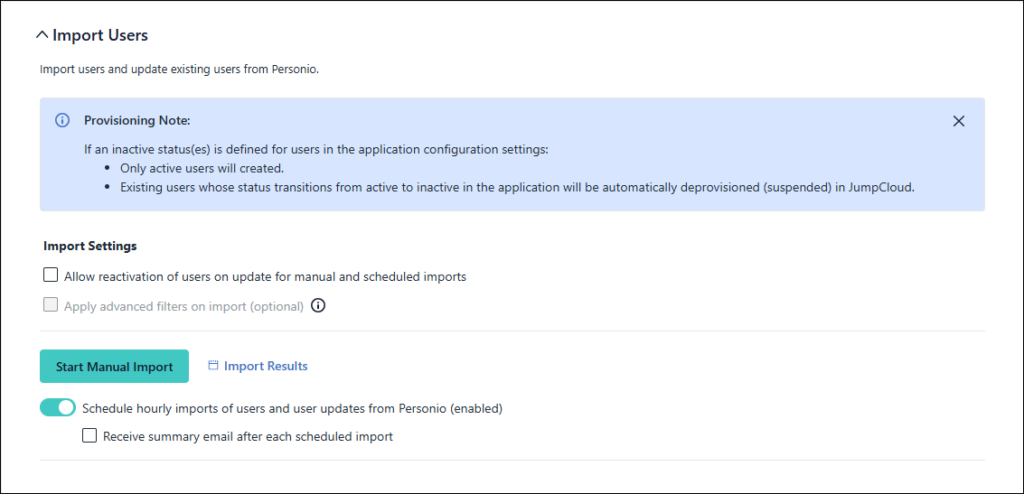Click the Import Settings heading
Viewport: 1024px width, 494px height.
90,245
